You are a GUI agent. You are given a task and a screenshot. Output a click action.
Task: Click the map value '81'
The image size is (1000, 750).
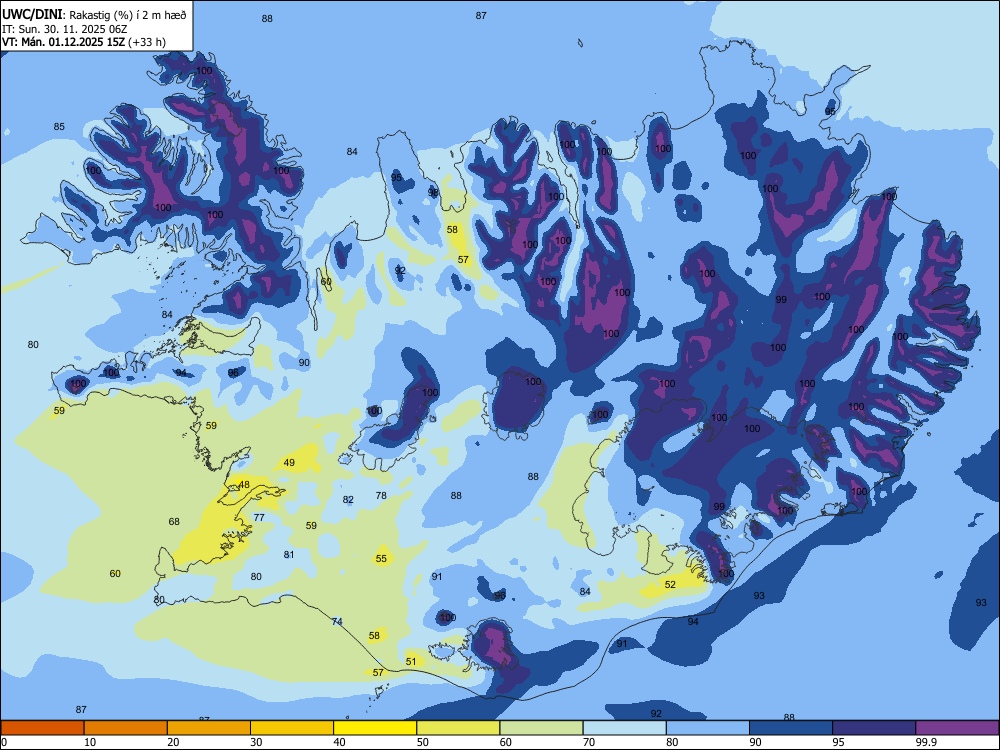tap(288, 554)
